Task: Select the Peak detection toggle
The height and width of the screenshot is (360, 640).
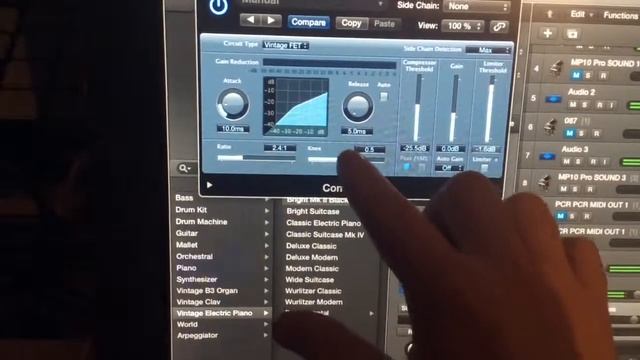Action: [407, 167]
